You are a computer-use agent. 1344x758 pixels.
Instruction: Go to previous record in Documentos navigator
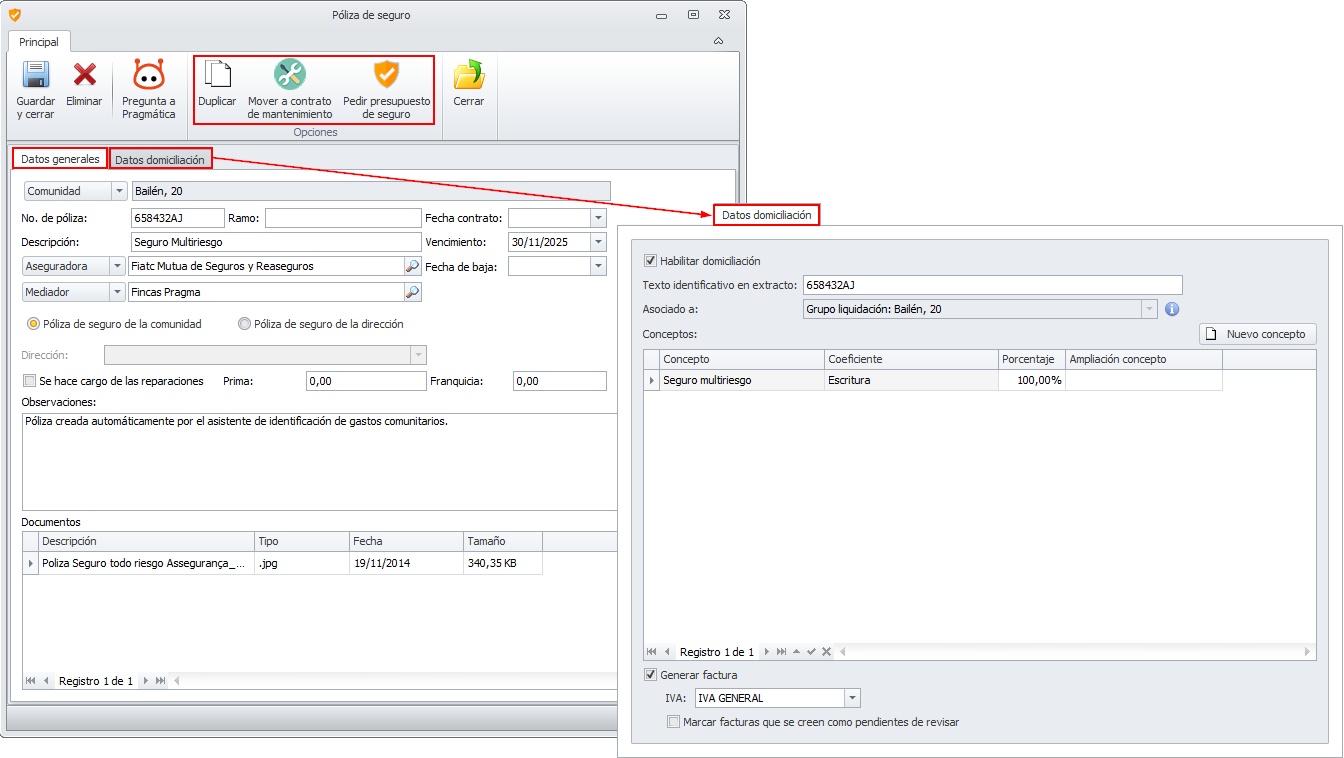pyautogui.click(x=46, y=681)
